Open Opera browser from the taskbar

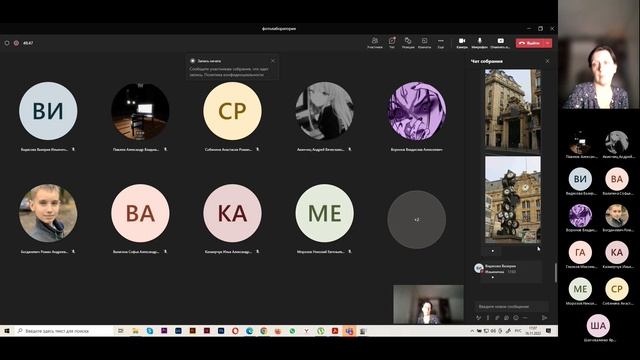[x=235, y=331]
